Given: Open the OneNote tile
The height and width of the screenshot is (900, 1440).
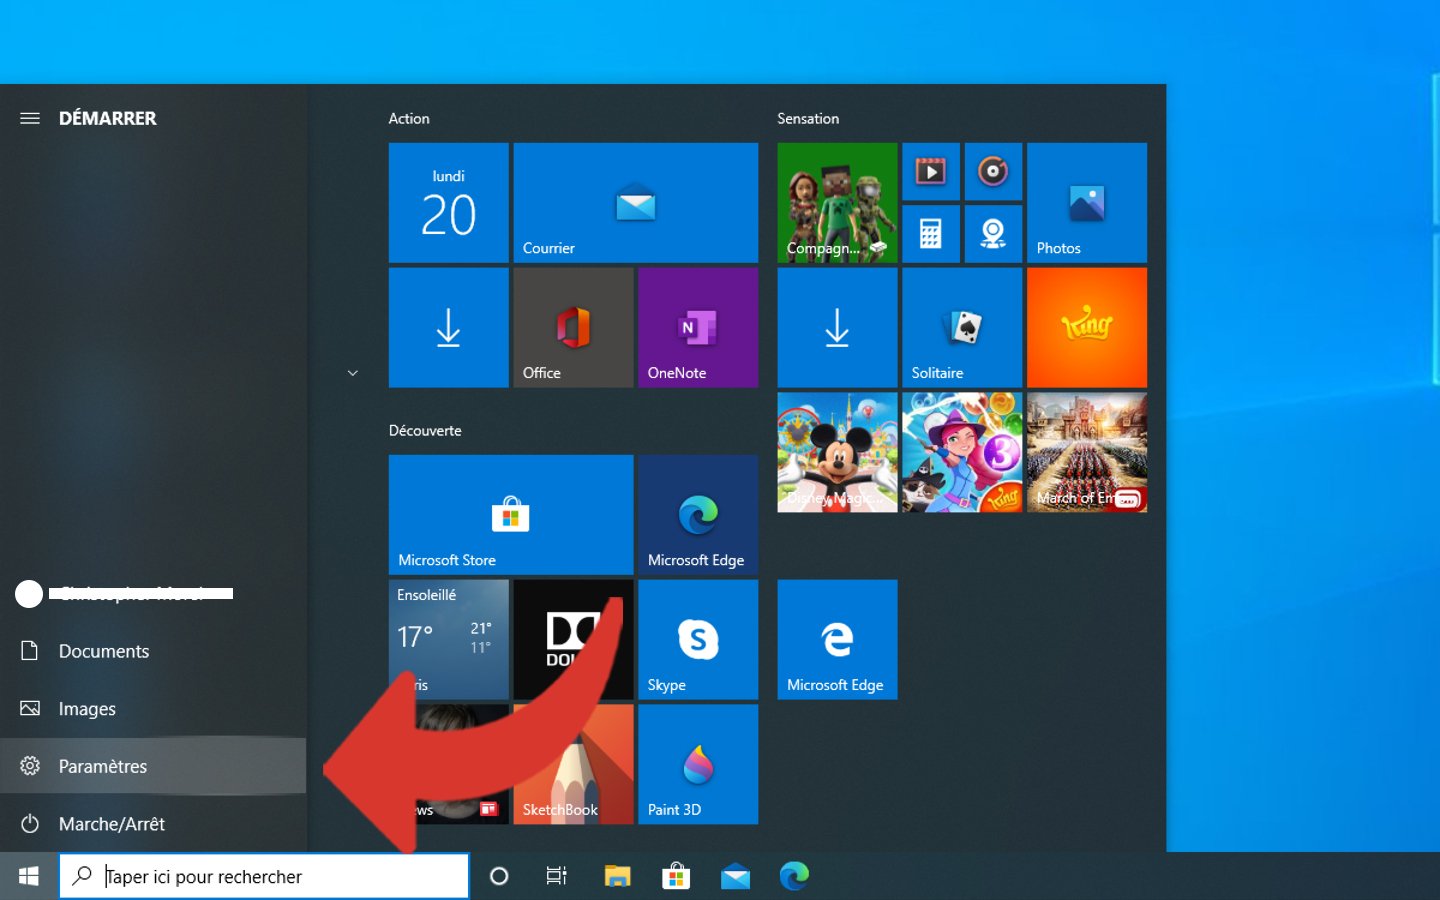Looking at the screenshot, I should point(698,327).
